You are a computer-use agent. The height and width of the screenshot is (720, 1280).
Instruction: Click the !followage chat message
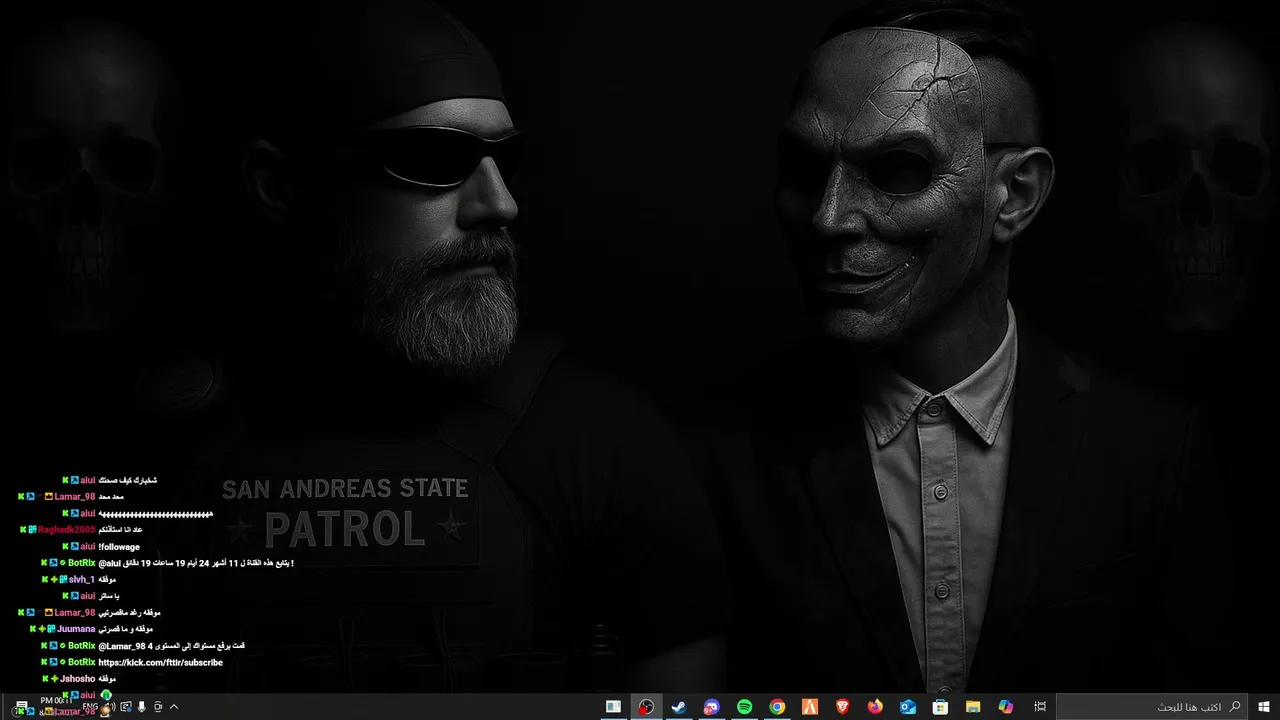pyautogui.click(x=119, y=547)
